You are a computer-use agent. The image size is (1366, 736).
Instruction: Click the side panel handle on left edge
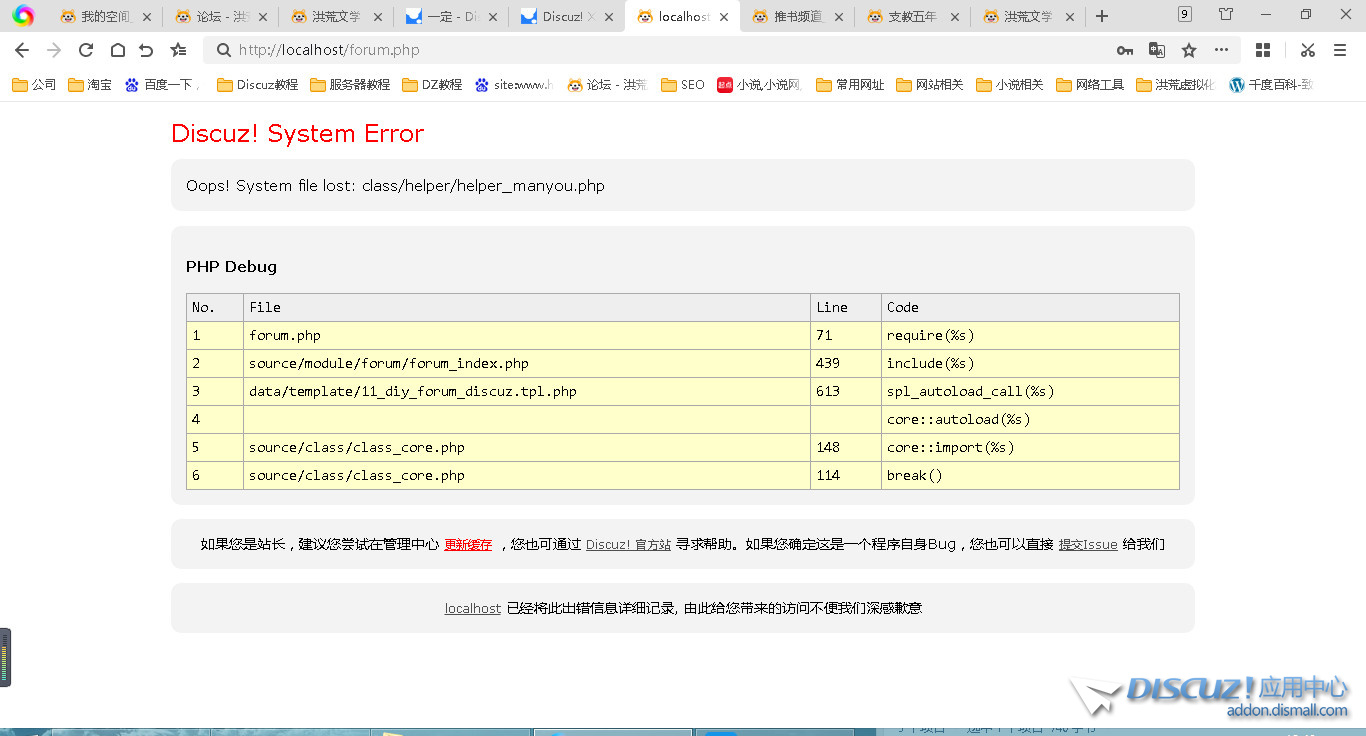[5, 657]
